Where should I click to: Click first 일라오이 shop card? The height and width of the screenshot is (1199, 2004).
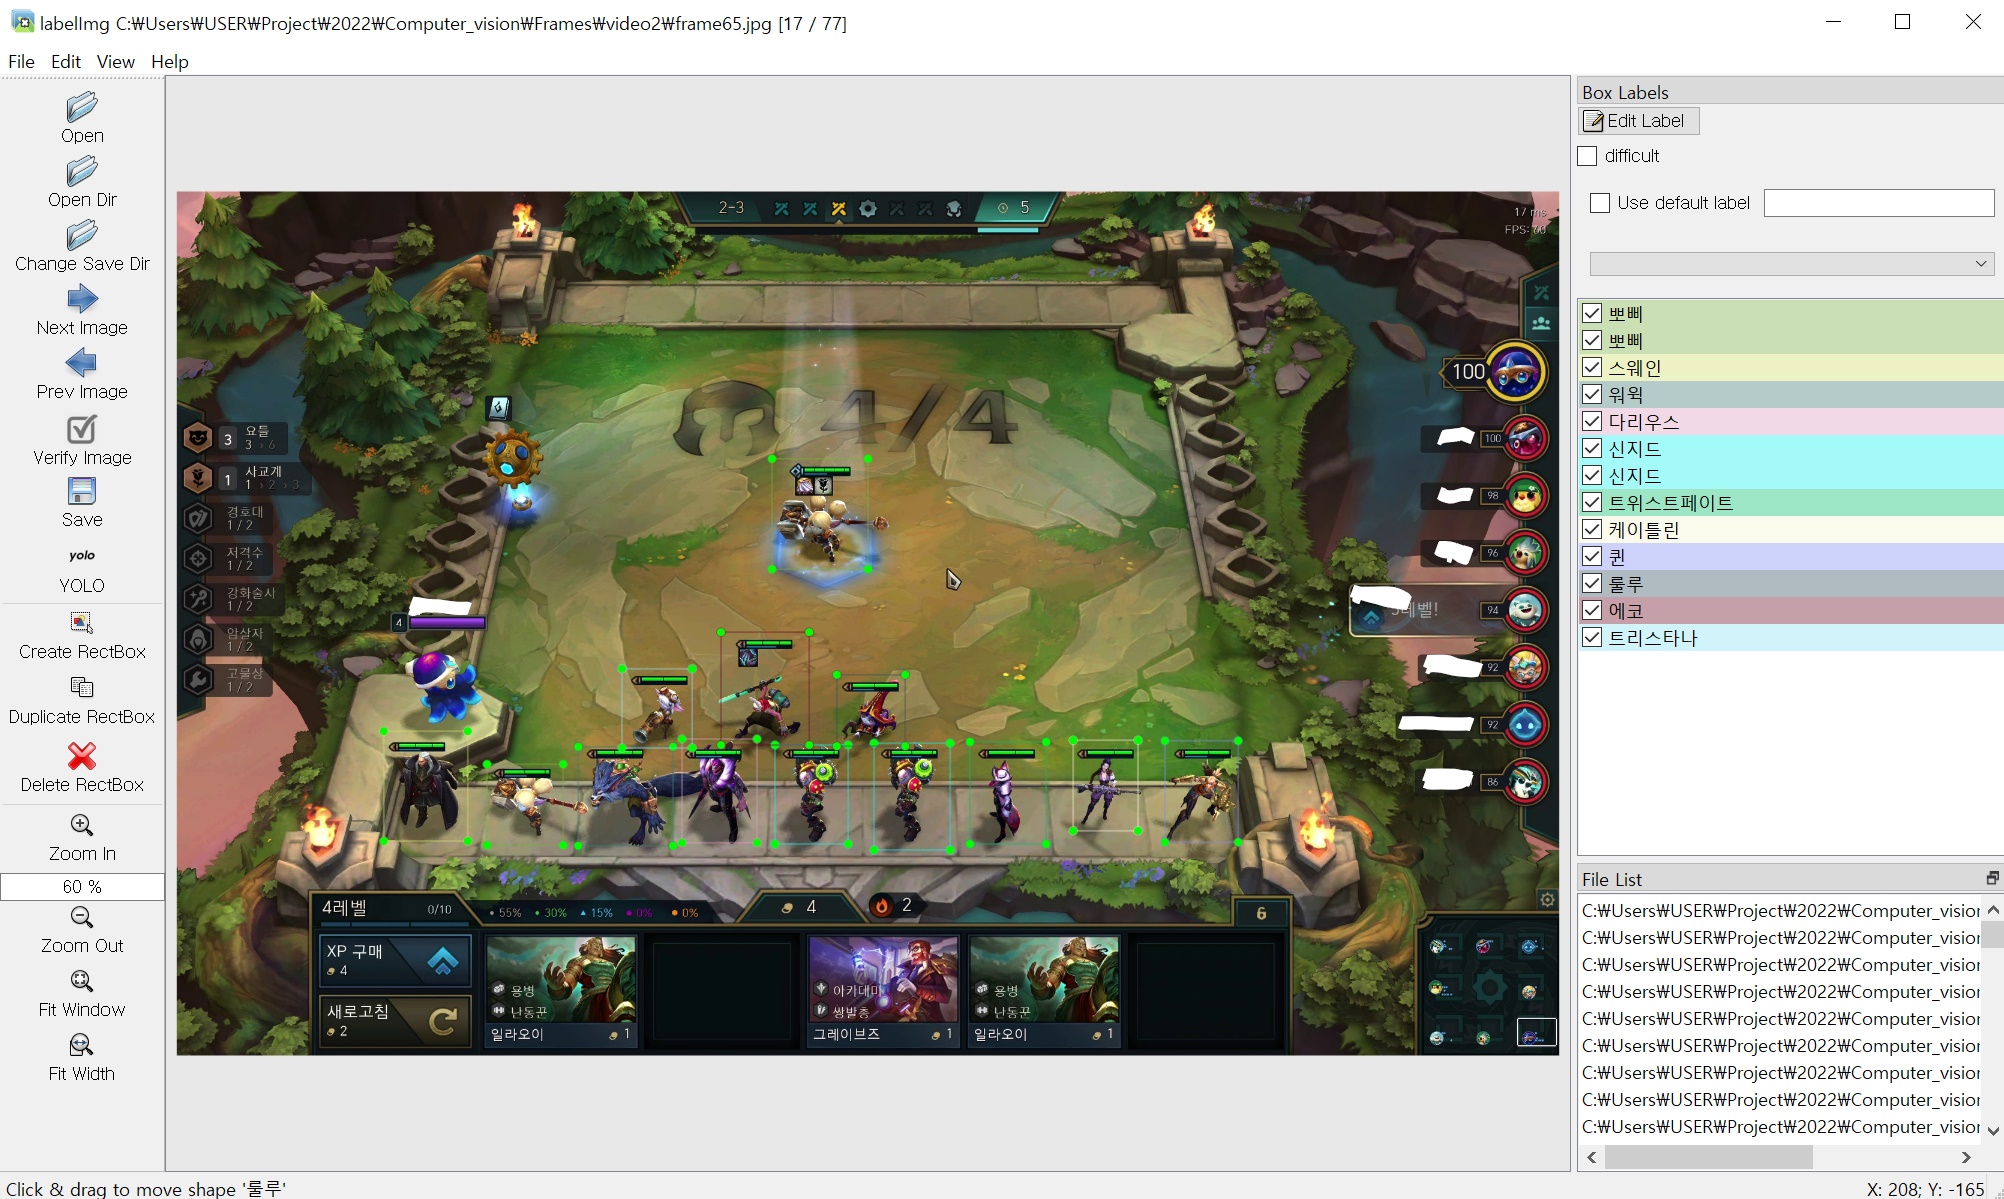[x=560, y=990]
